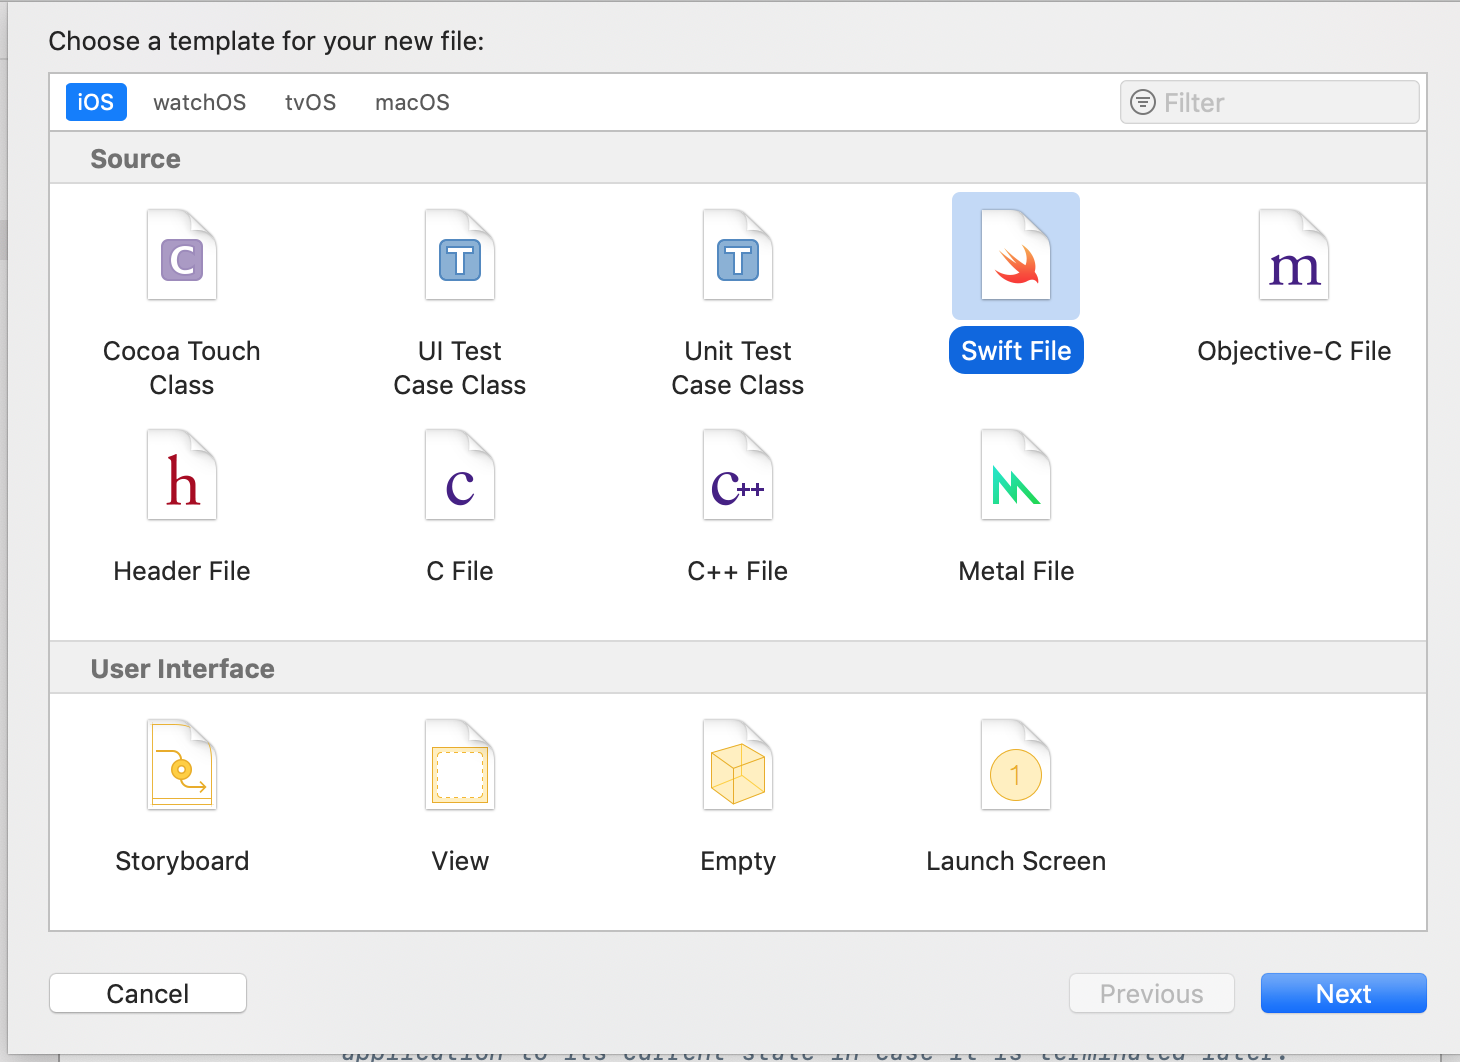Select the Header File template icon
1460x1062 pixels.
182,475
